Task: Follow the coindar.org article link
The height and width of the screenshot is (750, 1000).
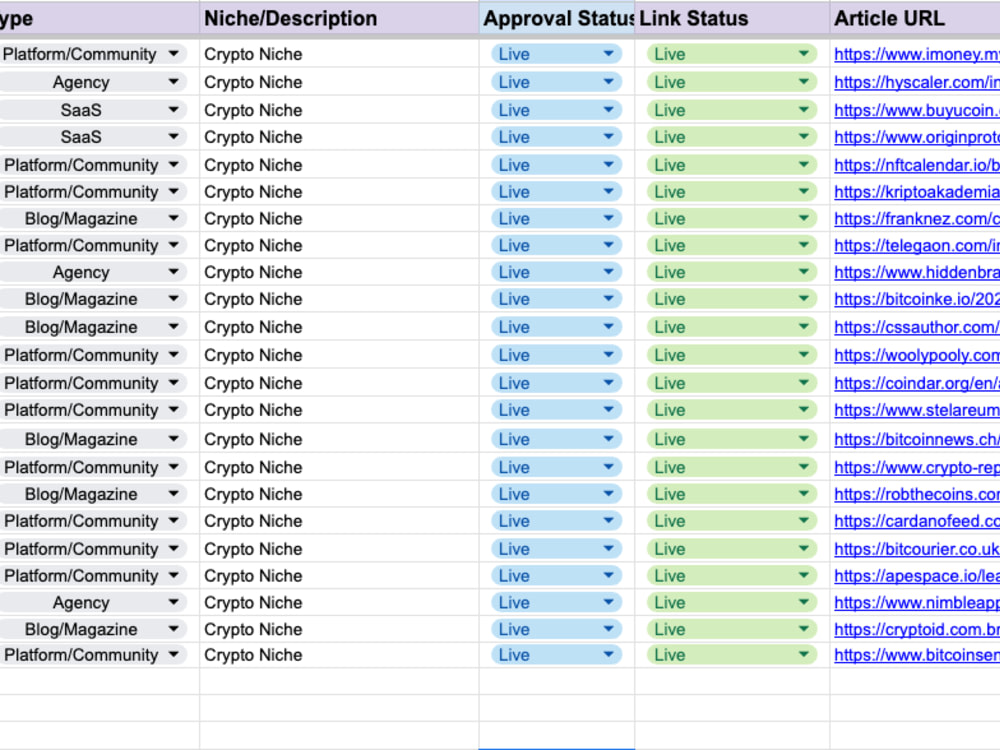Action: (916, 383)
